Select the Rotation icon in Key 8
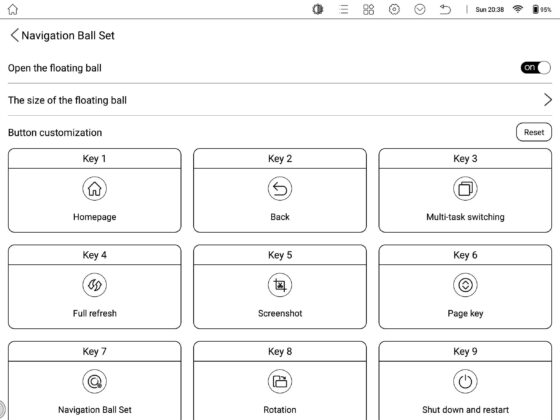The height and width of the screenshot is (420, 560). click(280, 381)
